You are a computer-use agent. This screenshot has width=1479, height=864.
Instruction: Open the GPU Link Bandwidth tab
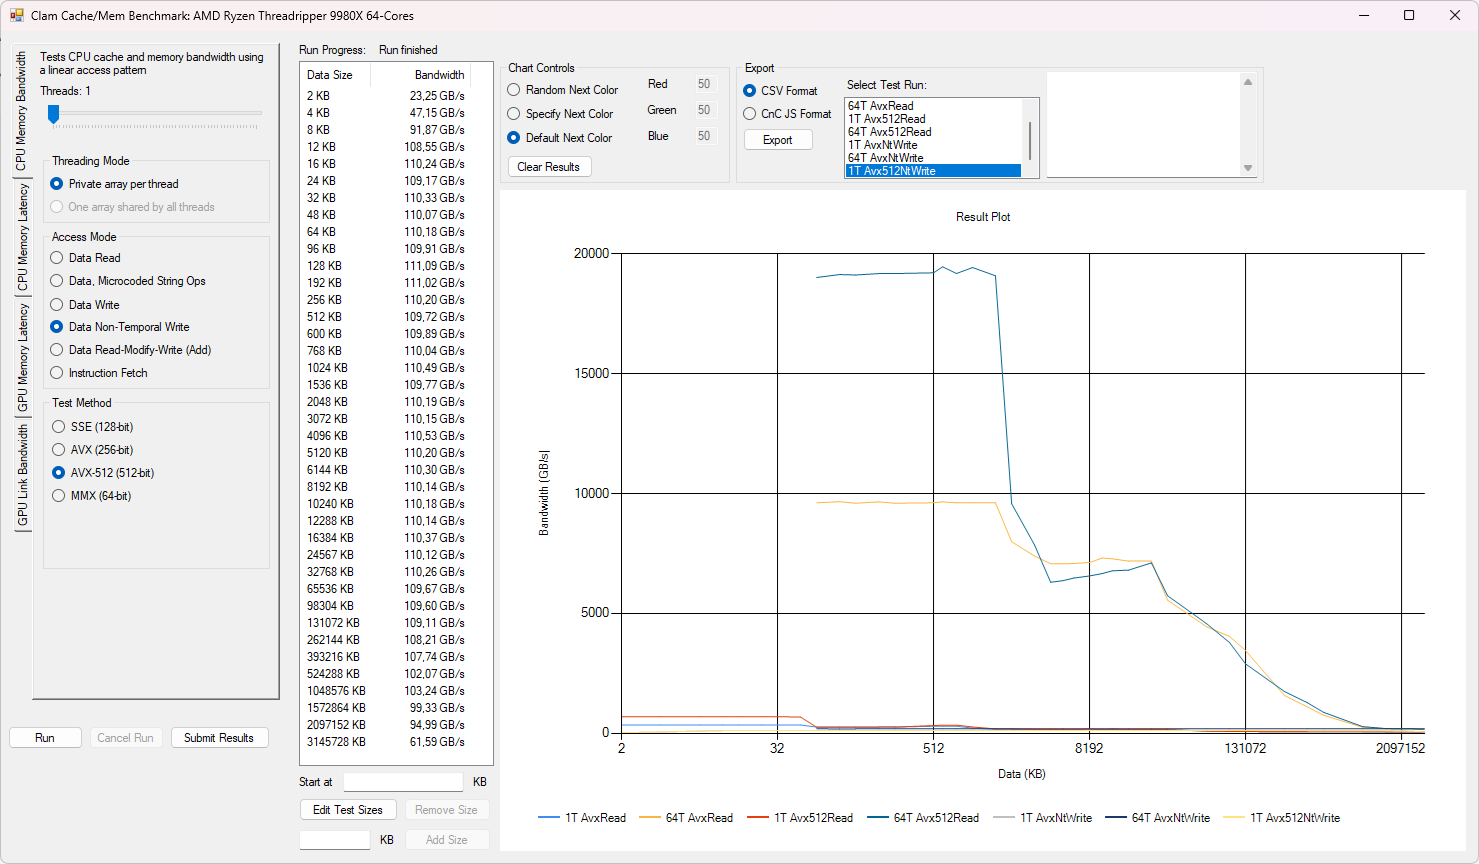tap(22, 476)
